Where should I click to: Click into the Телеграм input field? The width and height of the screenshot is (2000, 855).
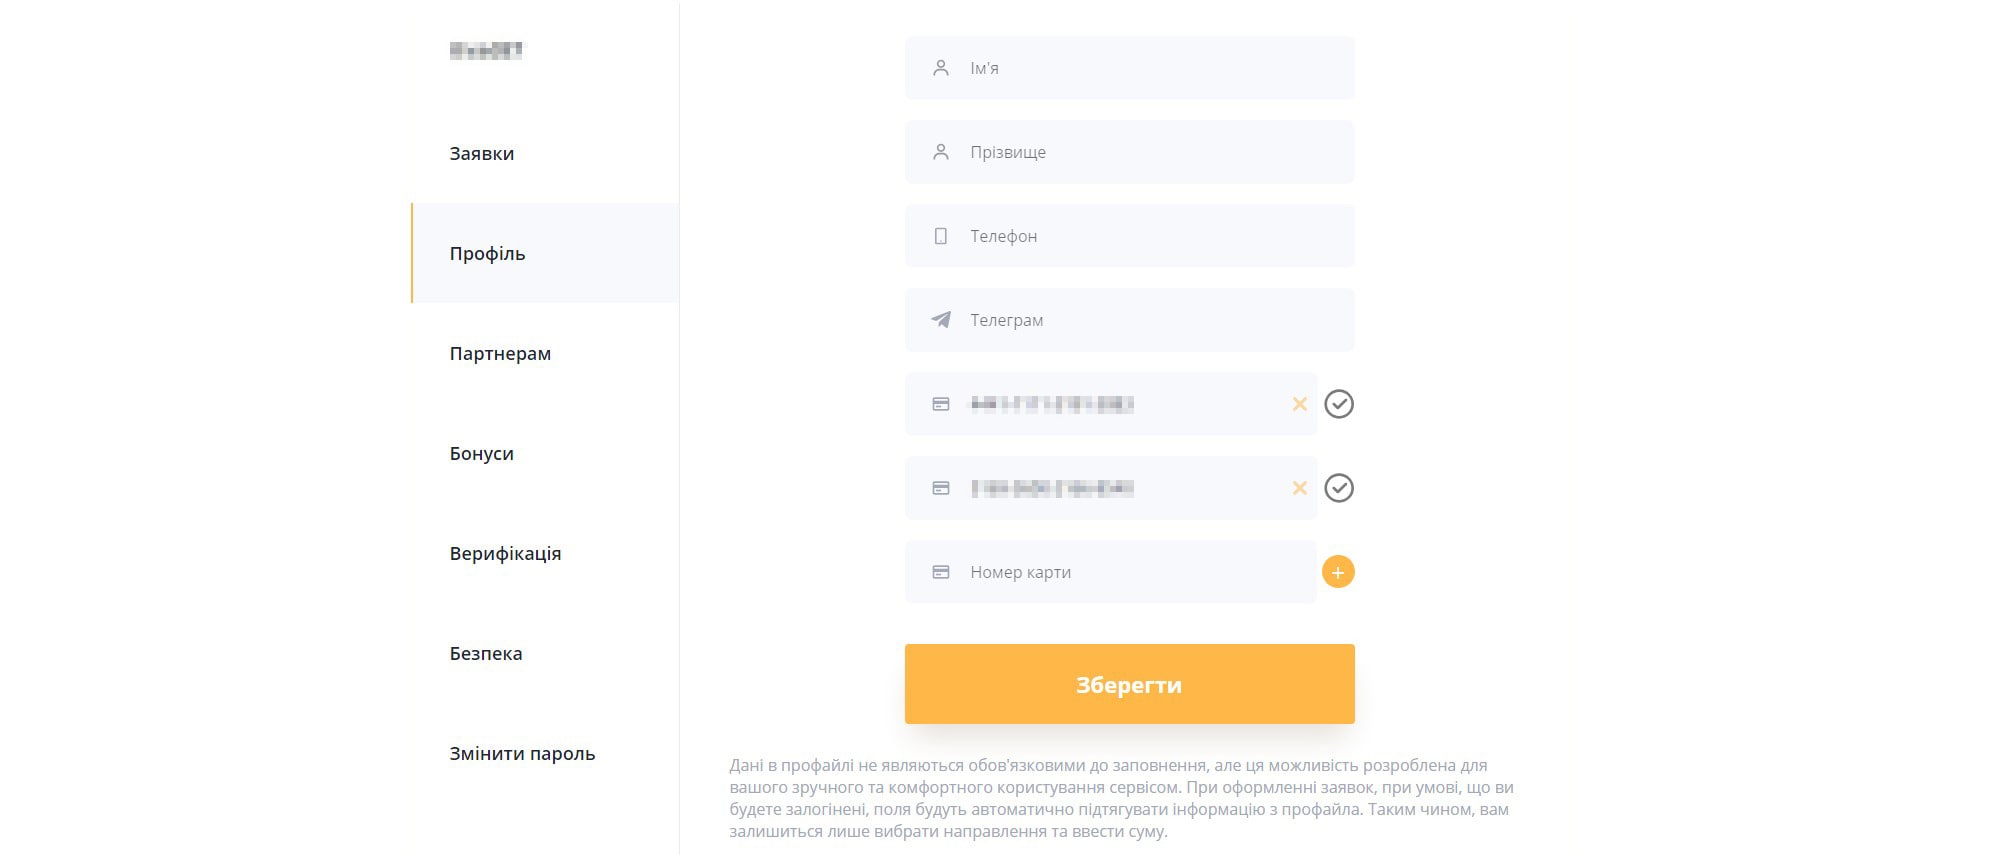coord(1150,320)
